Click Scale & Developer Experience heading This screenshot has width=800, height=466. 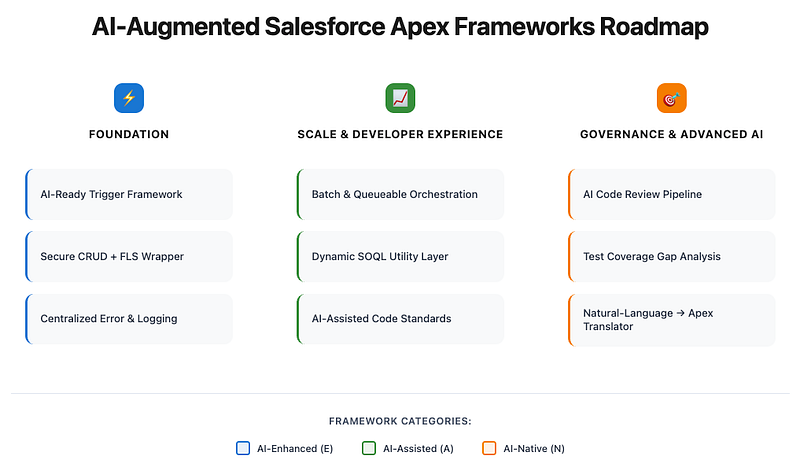pyautogui.click(x=400, y=134)
